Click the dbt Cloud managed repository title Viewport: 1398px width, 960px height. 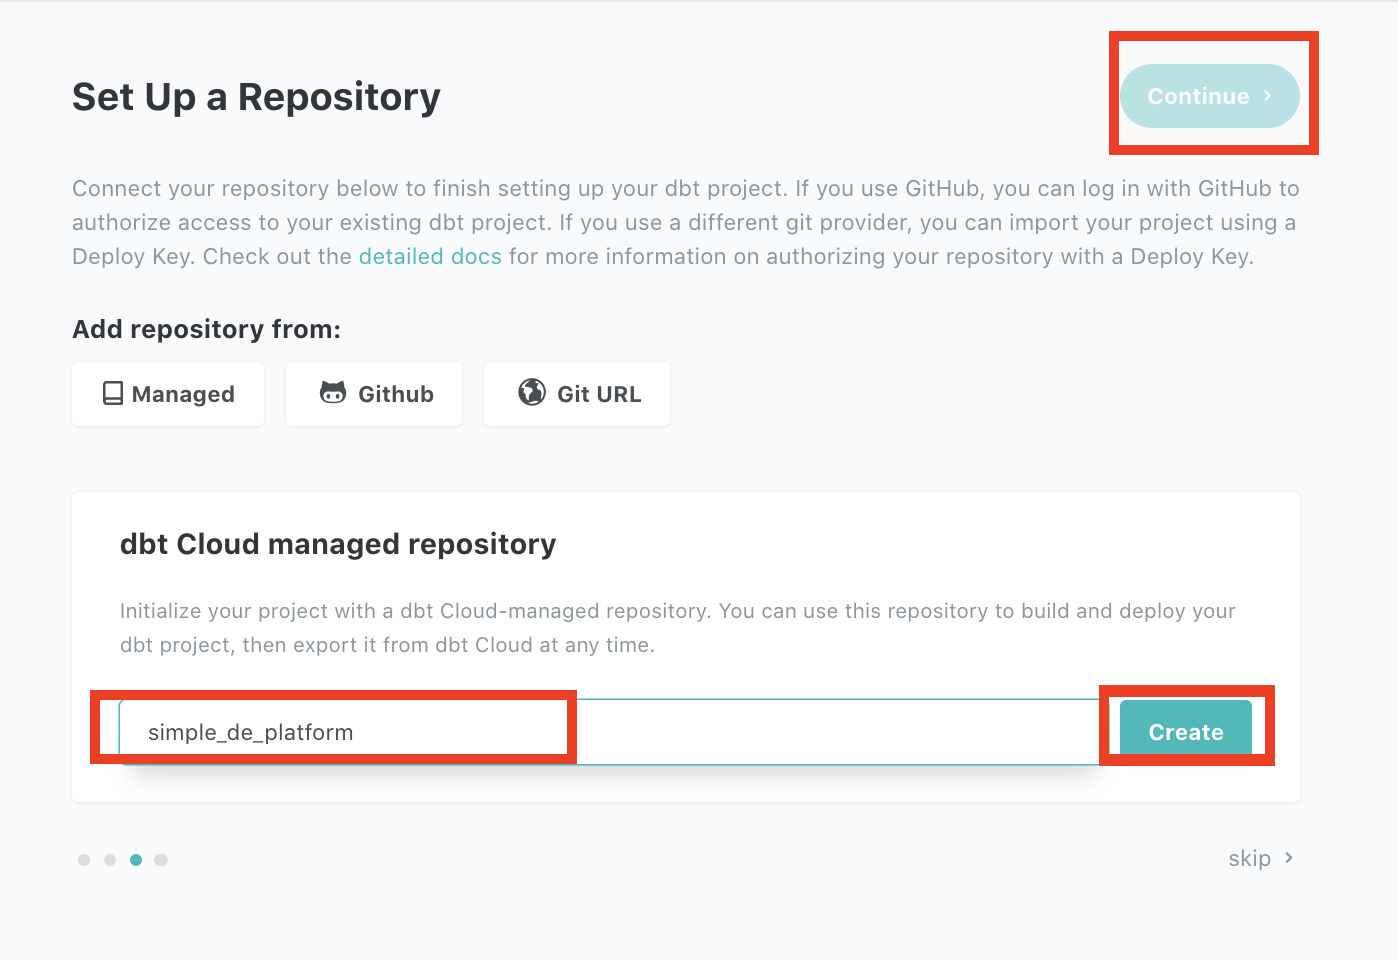pos(338,544)
